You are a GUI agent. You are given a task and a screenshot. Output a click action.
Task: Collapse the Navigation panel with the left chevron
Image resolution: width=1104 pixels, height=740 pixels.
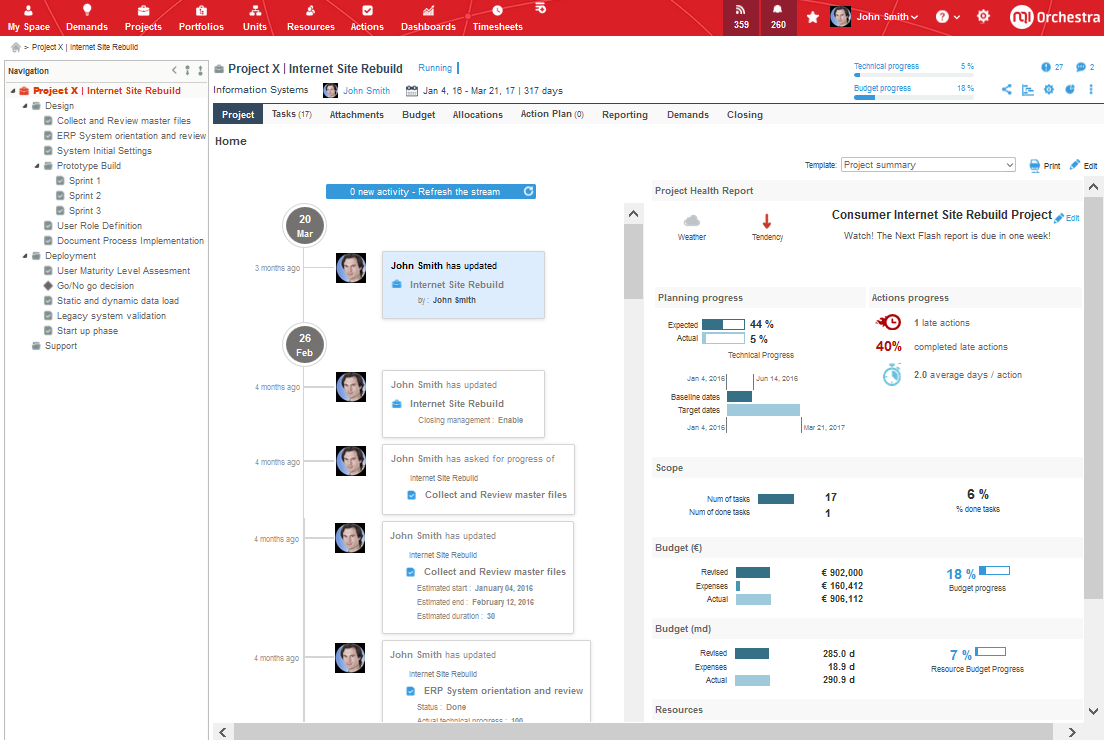(x=175, y=70)
